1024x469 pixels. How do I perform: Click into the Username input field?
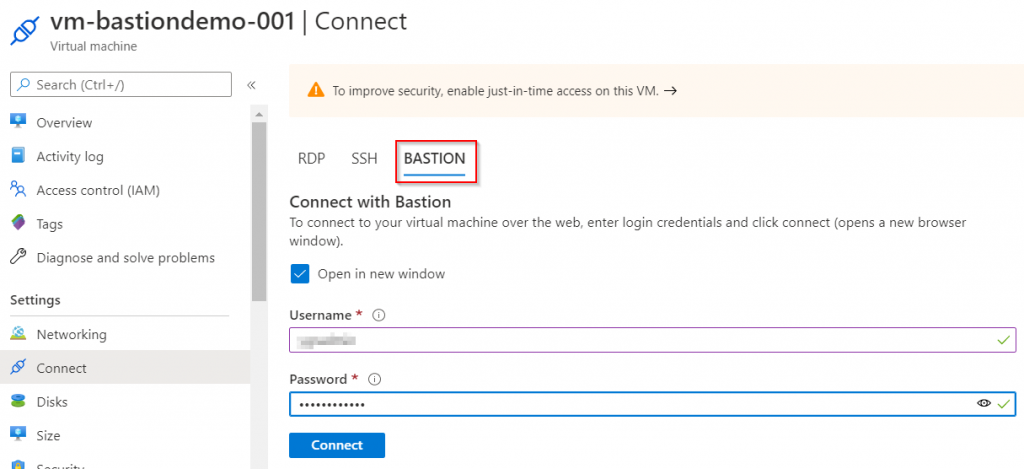point(652,340)
